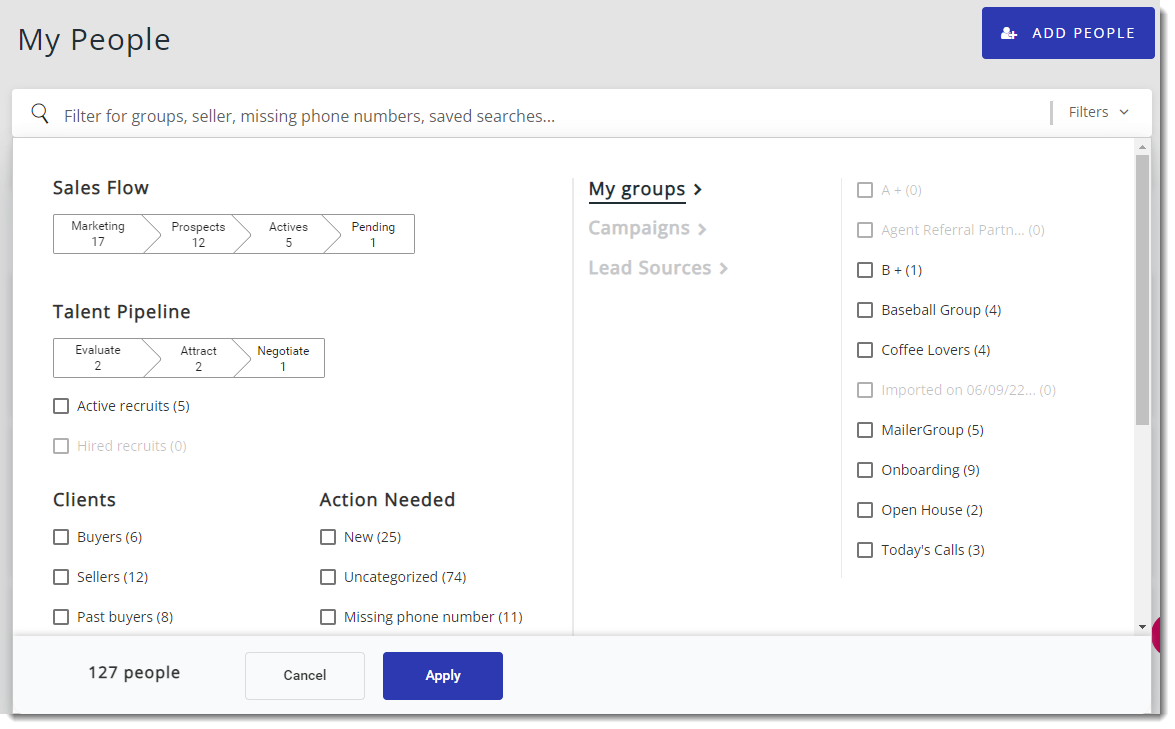Open the Filters dropdown
The width and height of the screenshot is (1175, 729).
[1098, 112]
